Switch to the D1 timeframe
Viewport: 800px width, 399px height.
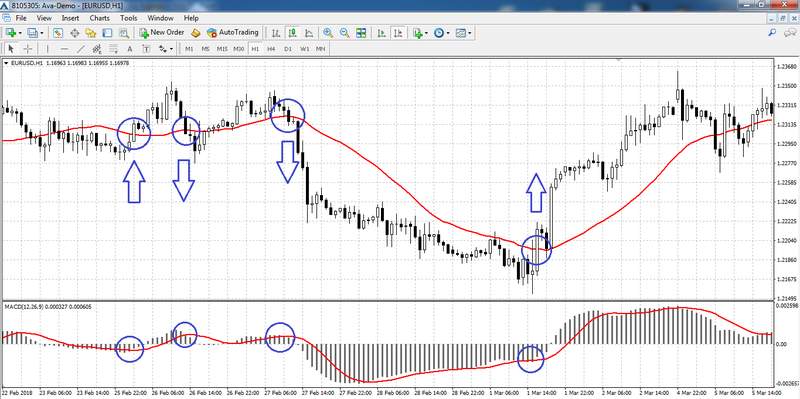tap(288, 49)
